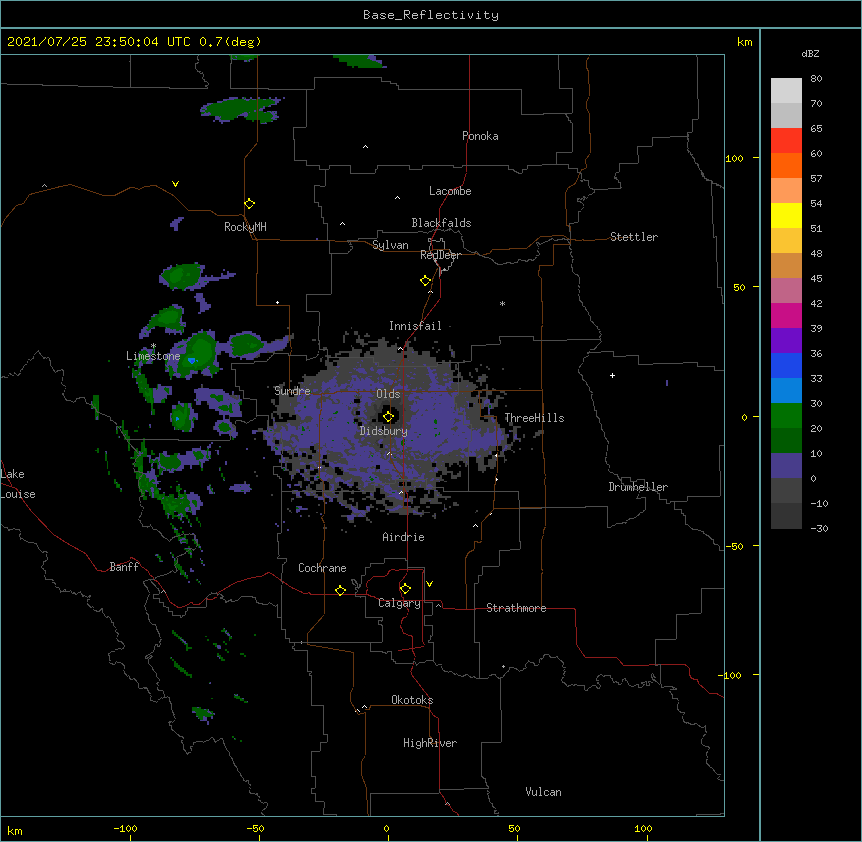Click the yellow diamond marker above RockyMH
Image resolution: width=862 pixels, height=842 pixels.
click(249, 204)
